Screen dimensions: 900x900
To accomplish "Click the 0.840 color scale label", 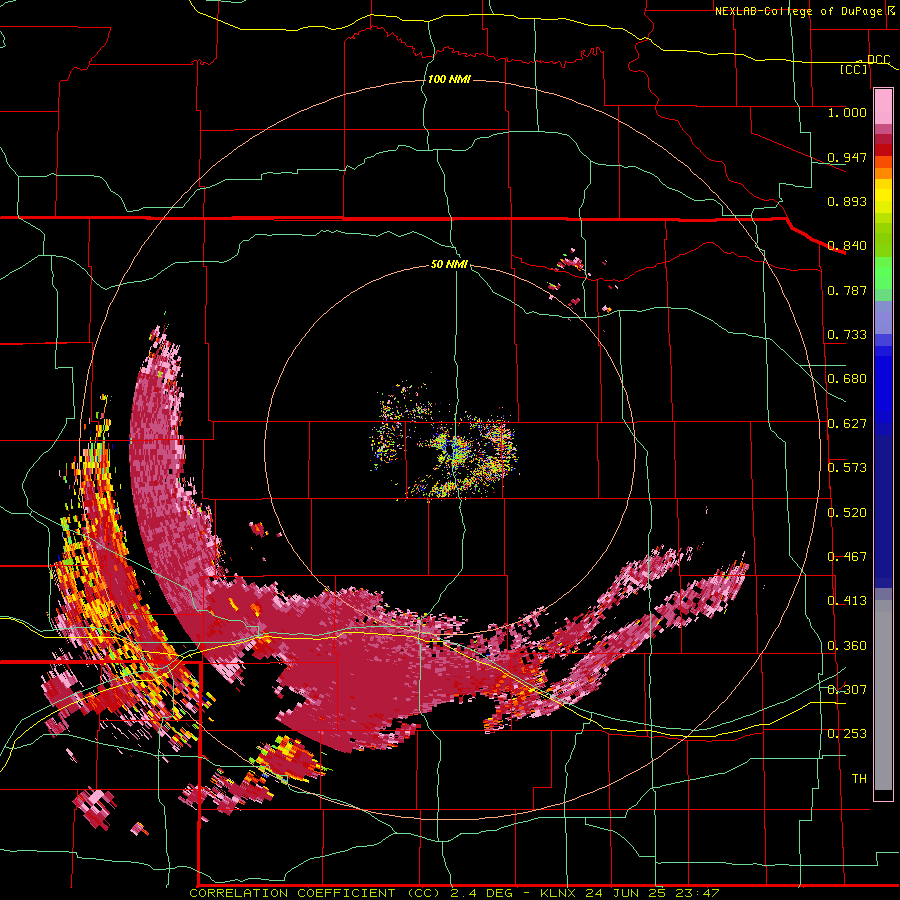I will coord(847,246).
